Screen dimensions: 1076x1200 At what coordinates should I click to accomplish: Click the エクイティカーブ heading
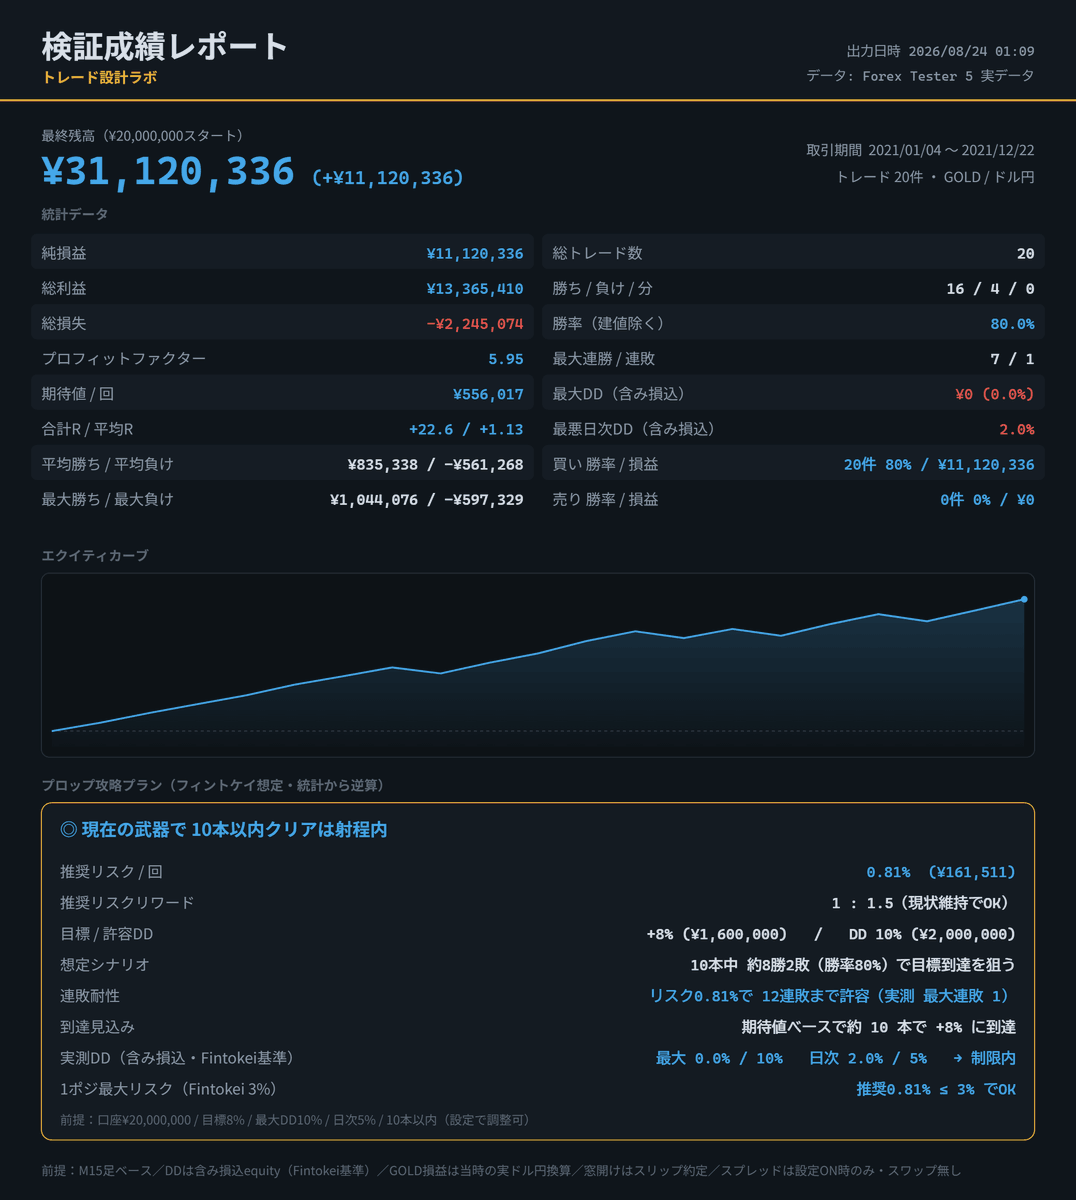pos(95,555)
